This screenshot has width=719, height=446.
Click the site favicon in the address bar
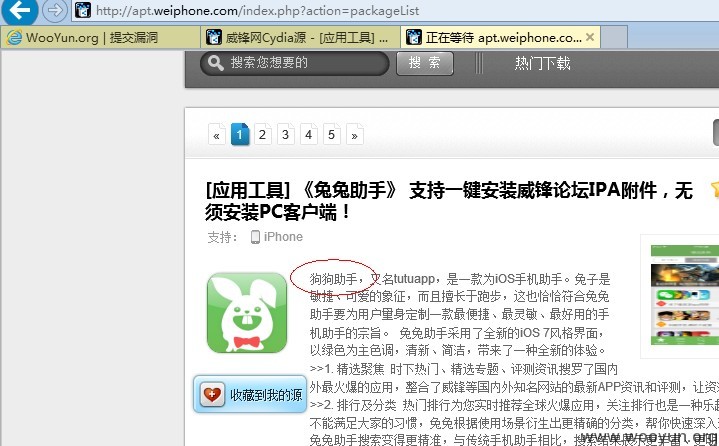coord(83,10)
